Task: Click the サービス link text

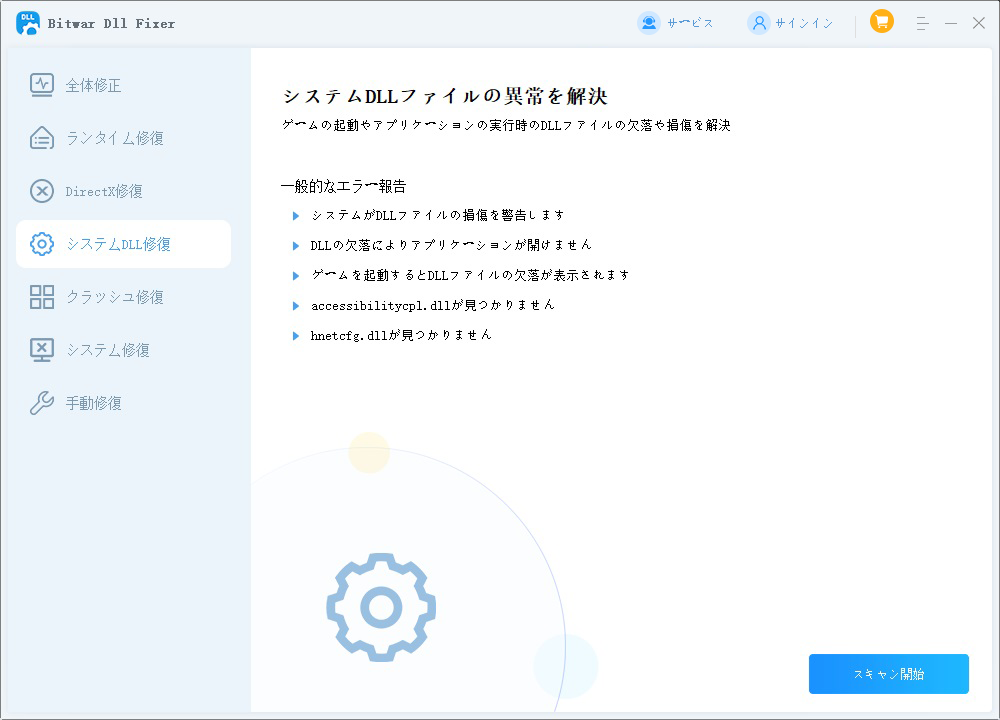Action: point(690,24)
